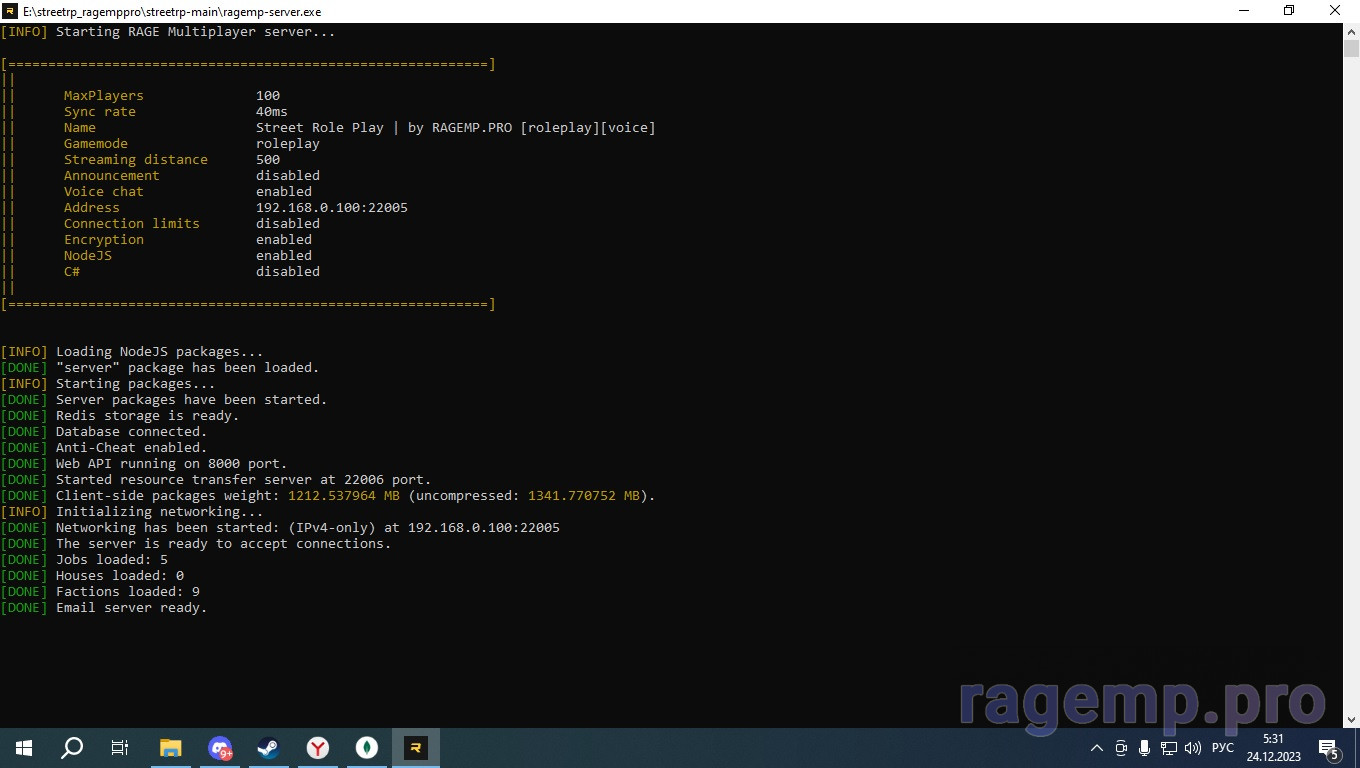
Task: Click the Connection limits label
Action: click(x=132, y=224)
